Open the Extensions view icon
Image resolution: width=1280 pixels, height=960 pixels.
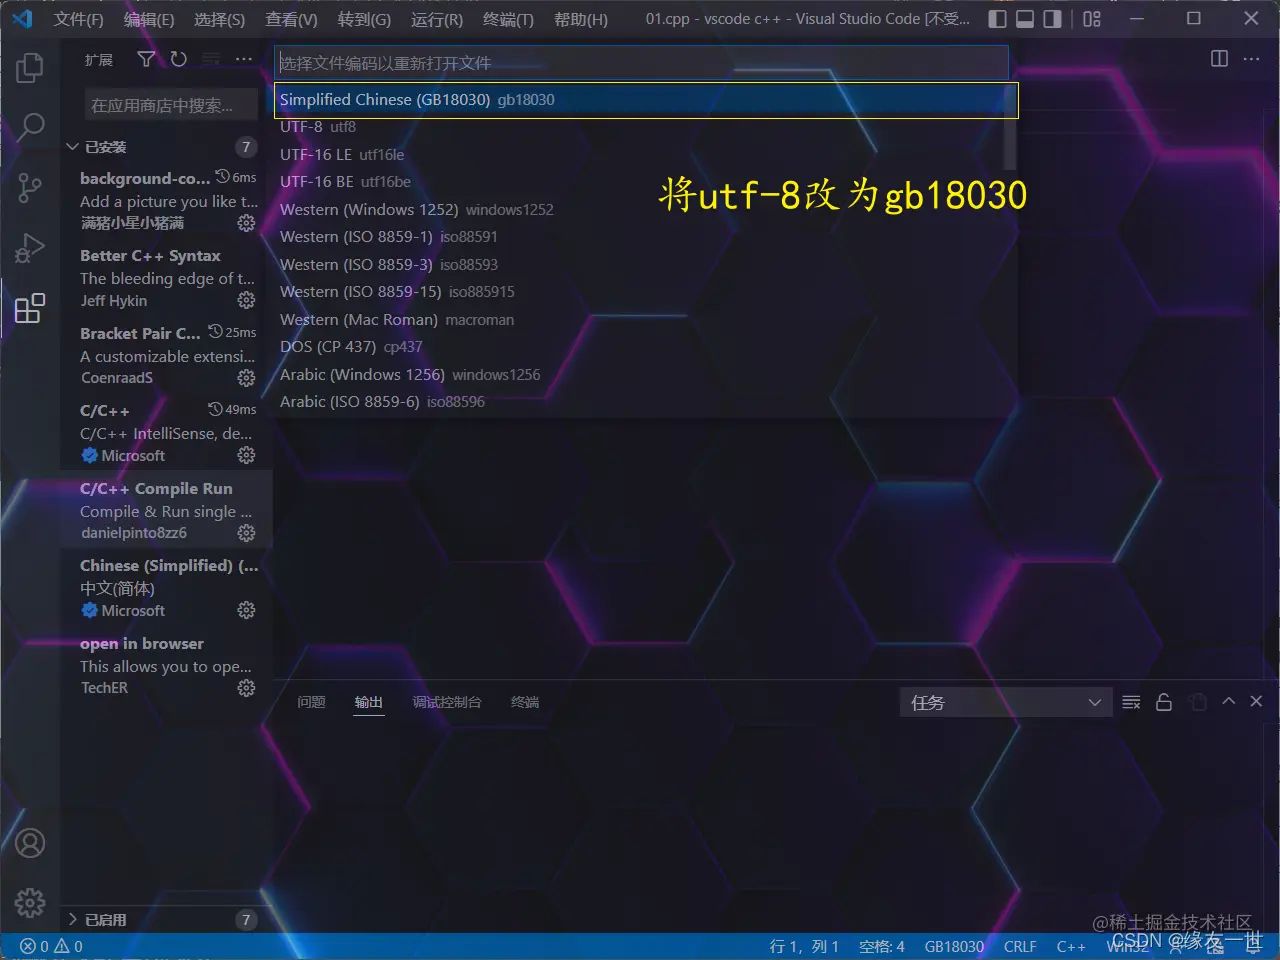30,307
